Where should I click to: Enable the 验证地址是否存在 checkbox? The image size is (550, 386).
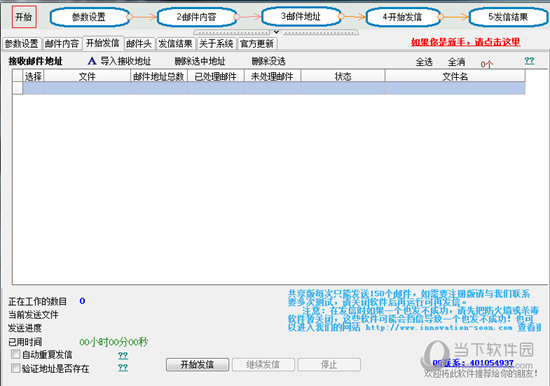click(15, 368)
